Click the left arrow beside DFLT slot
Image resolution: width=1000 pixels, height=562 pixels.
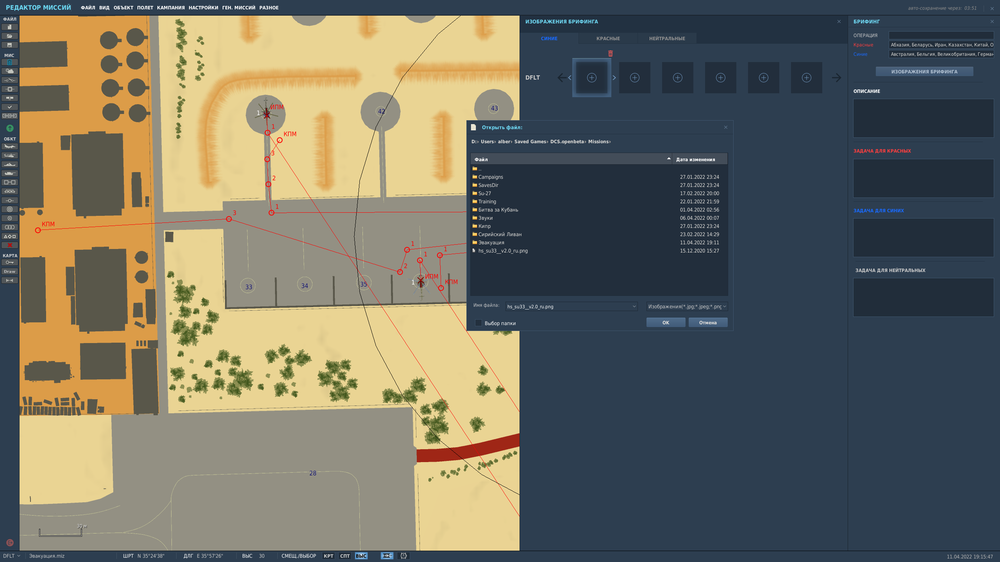tap(561, 78)
